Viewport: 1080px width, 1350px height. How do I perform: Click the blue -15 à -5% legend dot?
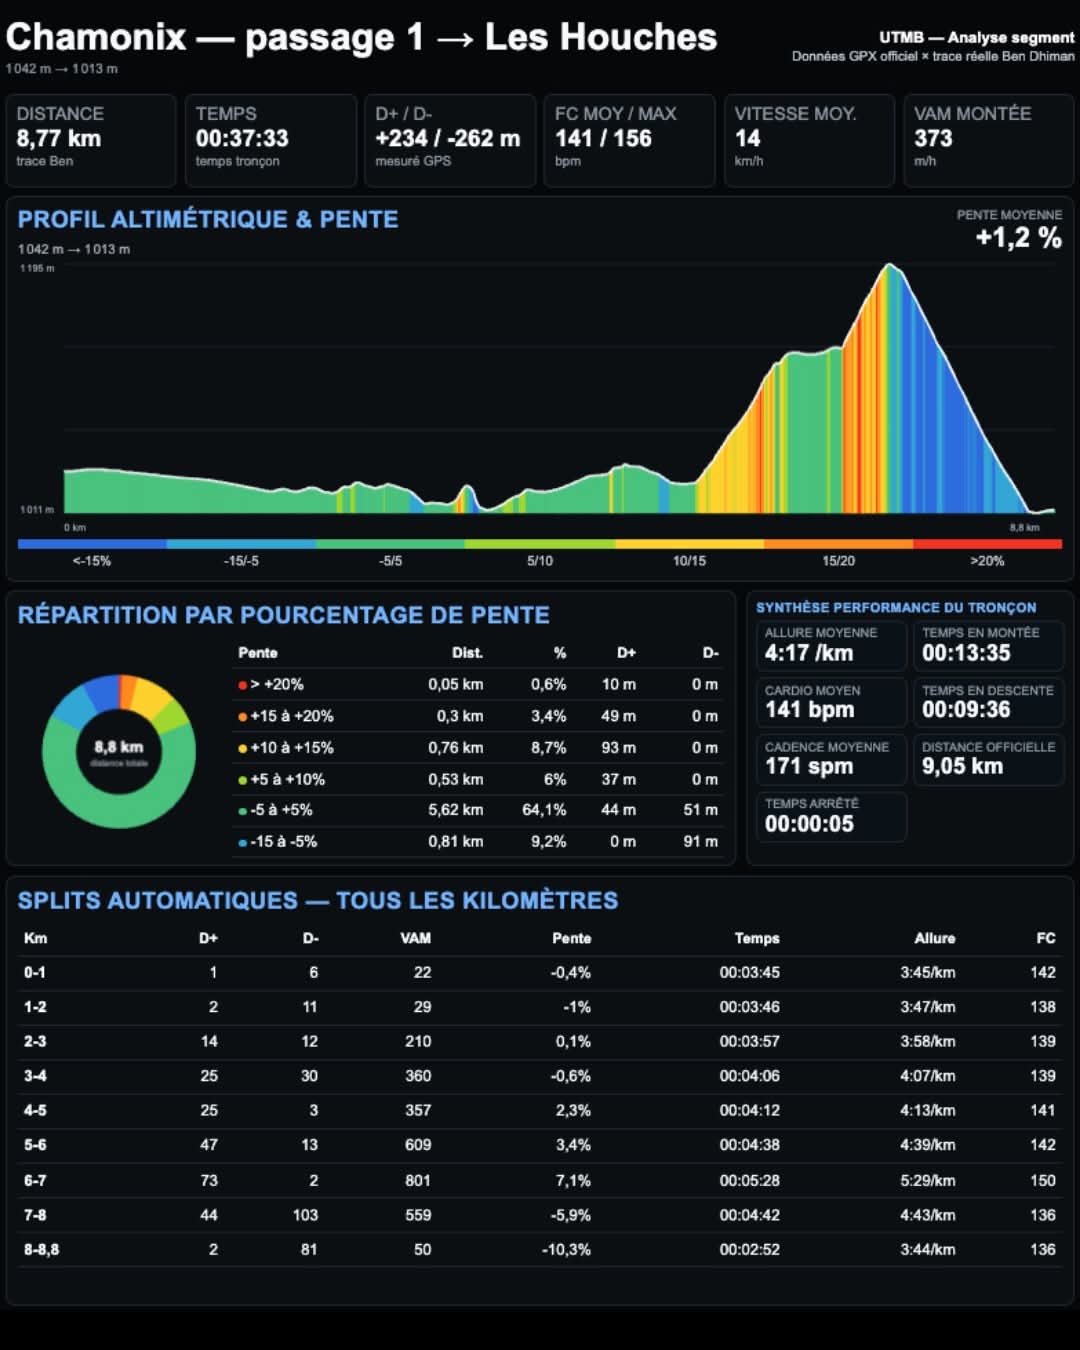(242, 843)
